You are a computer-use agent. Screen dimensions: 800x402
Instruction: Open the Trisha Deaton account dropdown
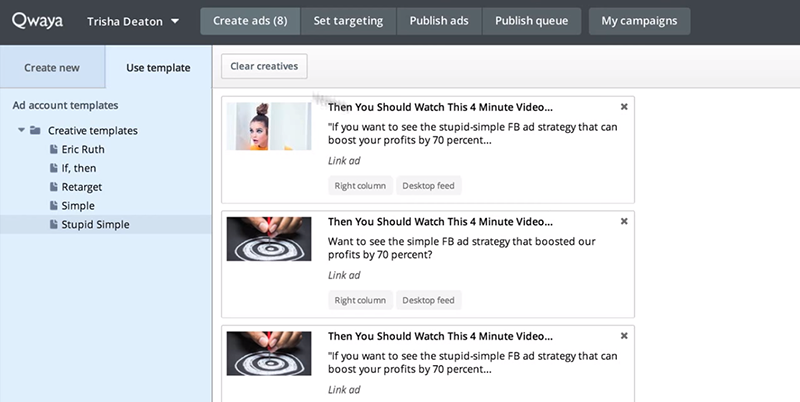(133, 21)
